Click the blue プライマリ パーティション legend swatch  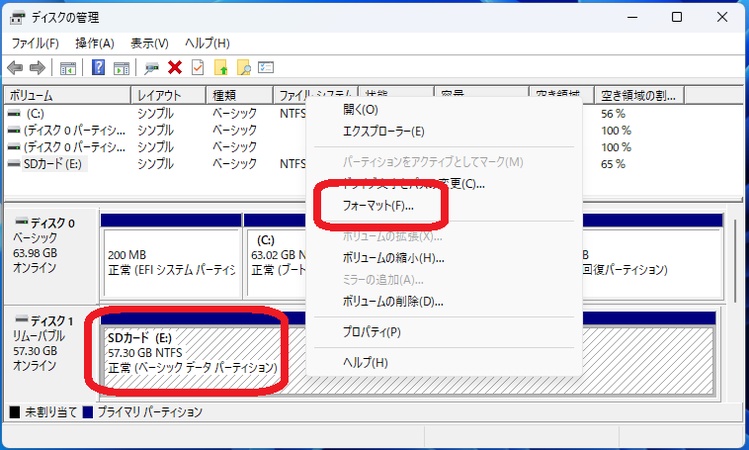87,412
